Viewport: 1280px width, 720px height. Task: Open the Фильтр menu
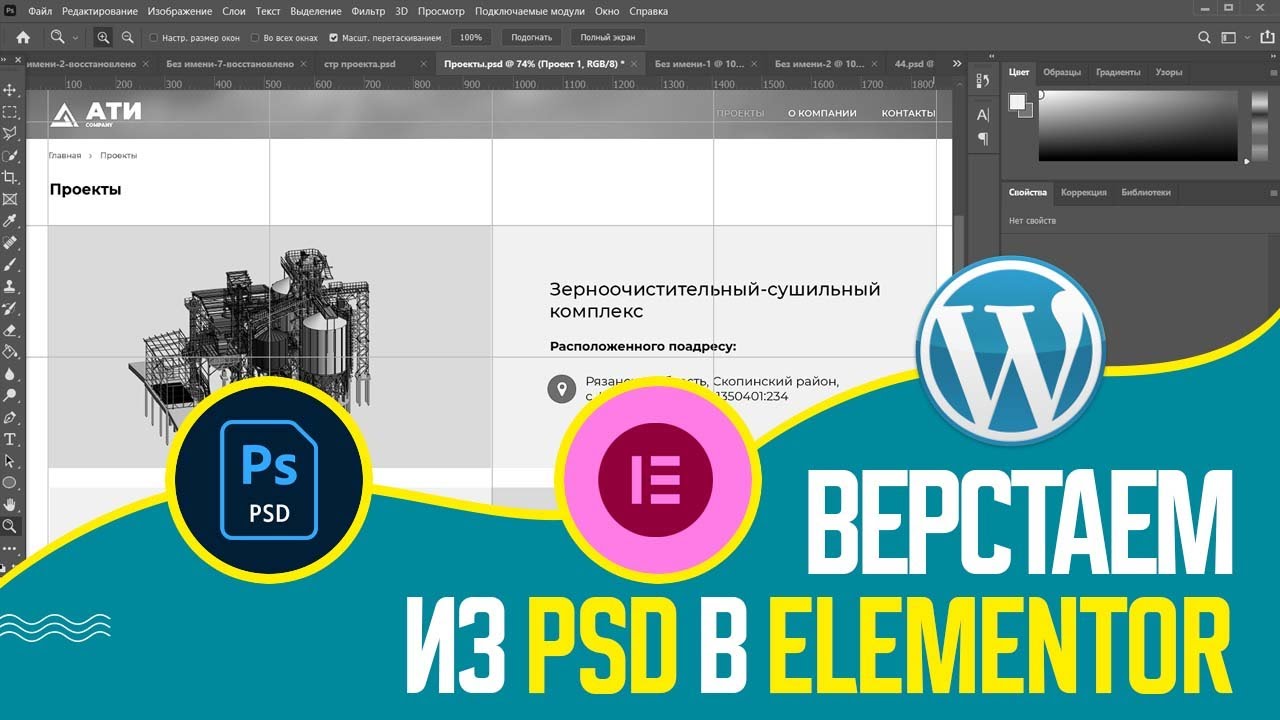tap(368, 11)
